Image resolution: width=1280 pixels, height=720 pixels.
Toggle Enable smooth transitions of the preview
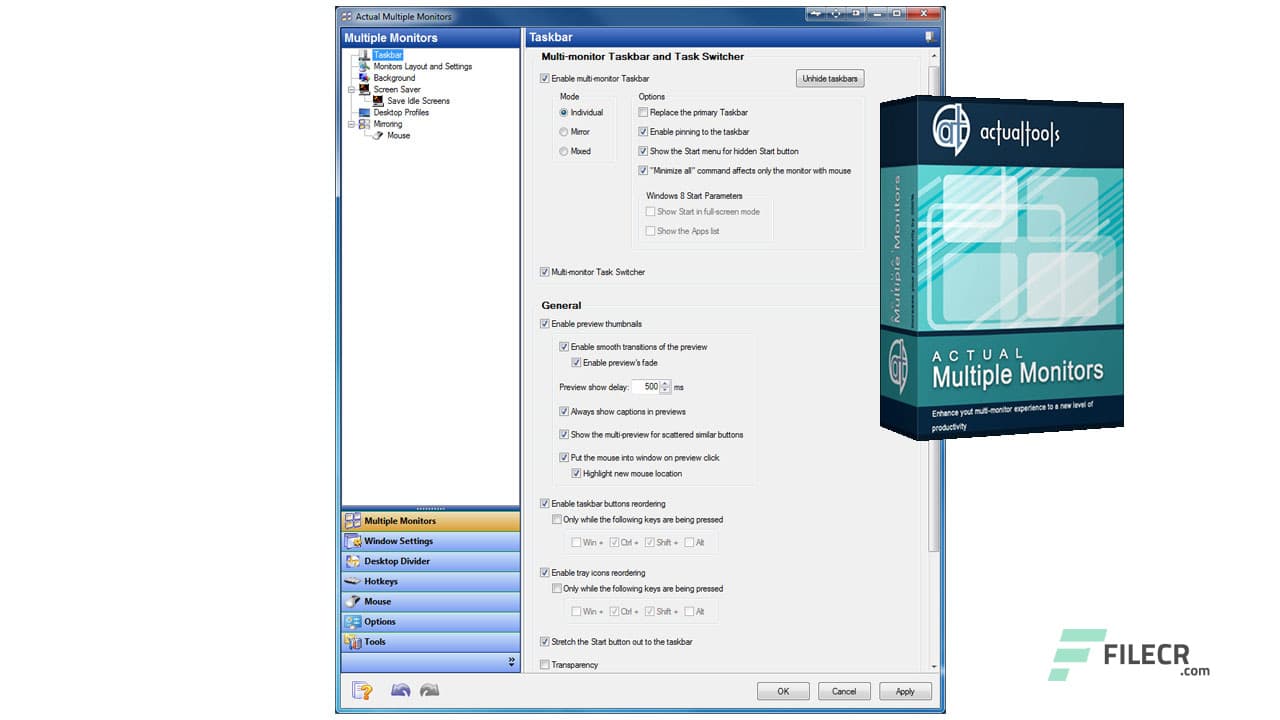[564, 347]
